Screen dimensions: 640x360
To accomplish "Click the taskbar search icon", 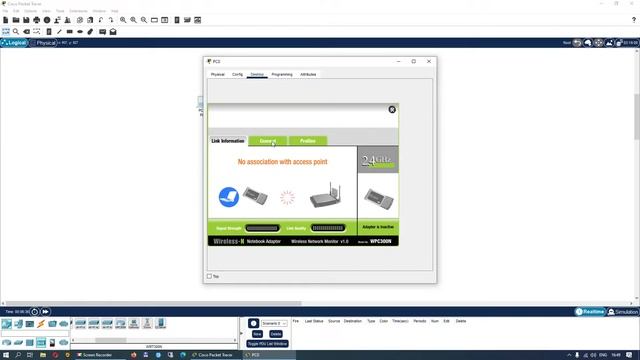I will tap(18, 355).
